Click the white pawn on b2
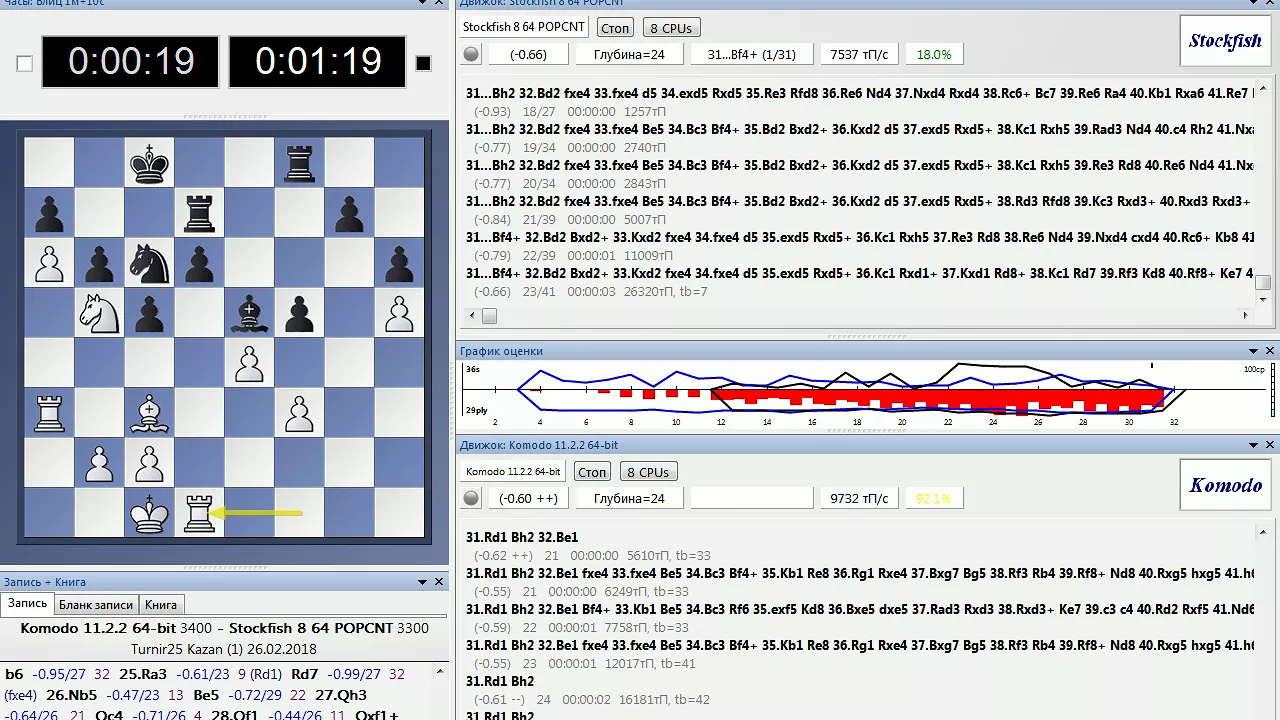Screen dimensions: 1280x720 point(99,463)
